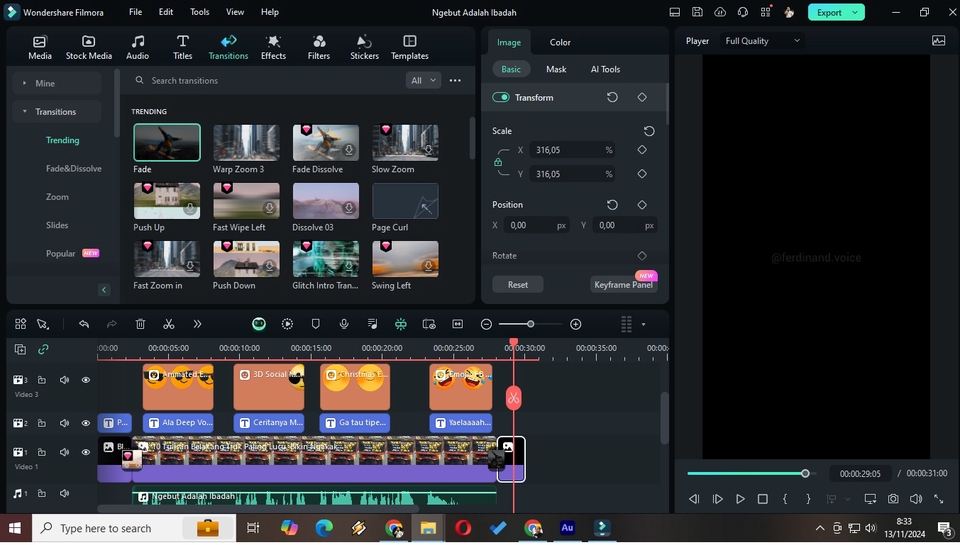Screen dimensions: 960x545
Task: Click the timeline zoom slider handle
Action: (x=531, y=324)
